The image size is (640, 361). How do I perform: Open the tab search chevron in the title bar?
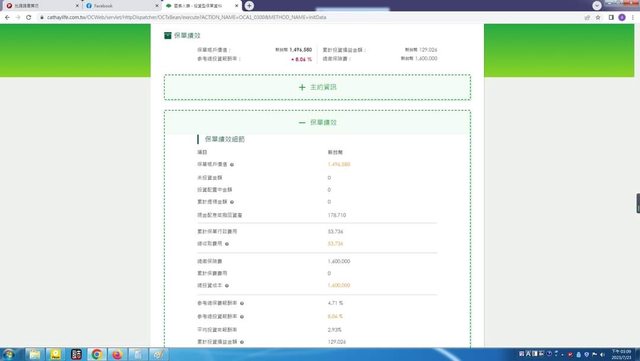597,5
